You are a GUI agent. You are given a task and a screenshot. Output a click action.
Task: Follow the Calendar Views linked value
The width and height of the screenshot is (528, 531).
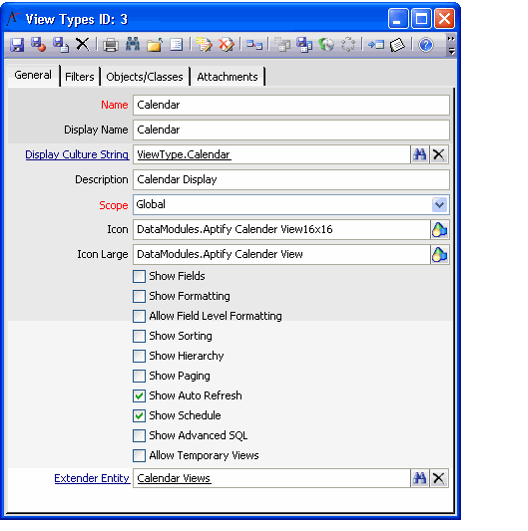tap(174, 478)
